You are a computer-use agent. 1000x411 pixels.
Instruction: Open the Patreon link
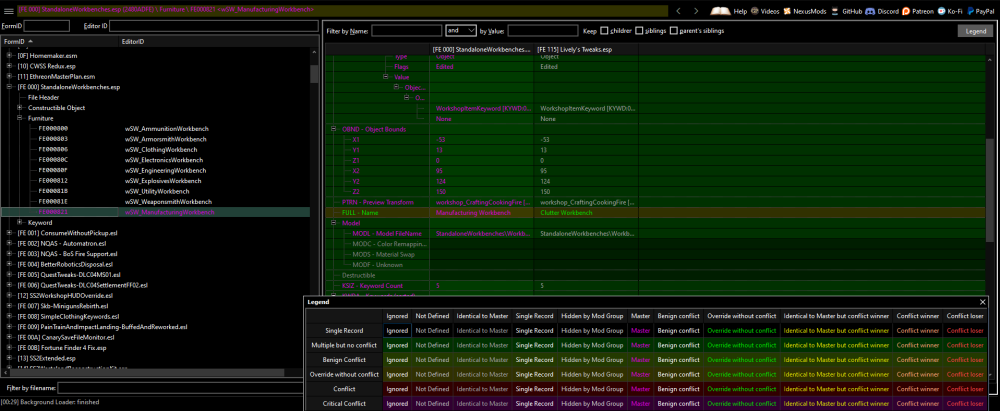click(x=918, y=11)
